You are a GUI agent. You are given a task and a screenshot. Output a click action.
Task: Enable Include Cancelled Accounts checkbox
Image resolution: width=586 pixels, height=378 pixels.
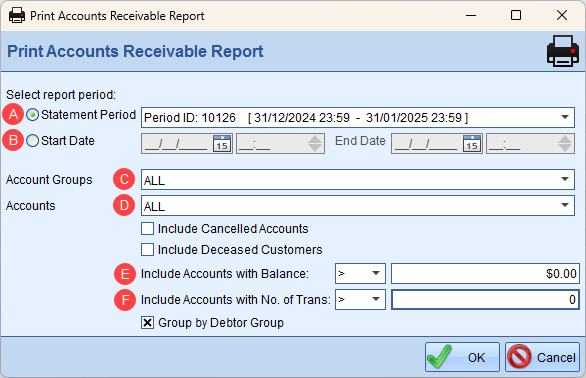(x=147, y=228)
